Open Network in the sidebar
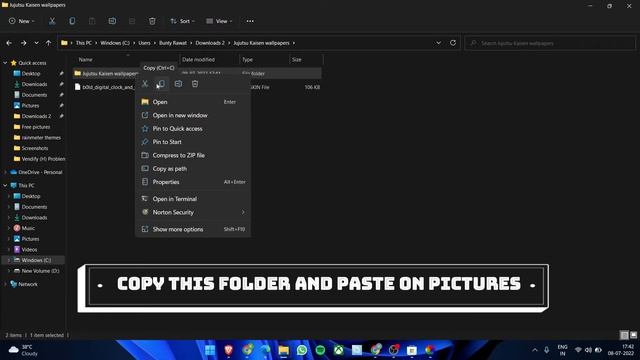This screenshot has width=640, height=360. pos(28,284)
